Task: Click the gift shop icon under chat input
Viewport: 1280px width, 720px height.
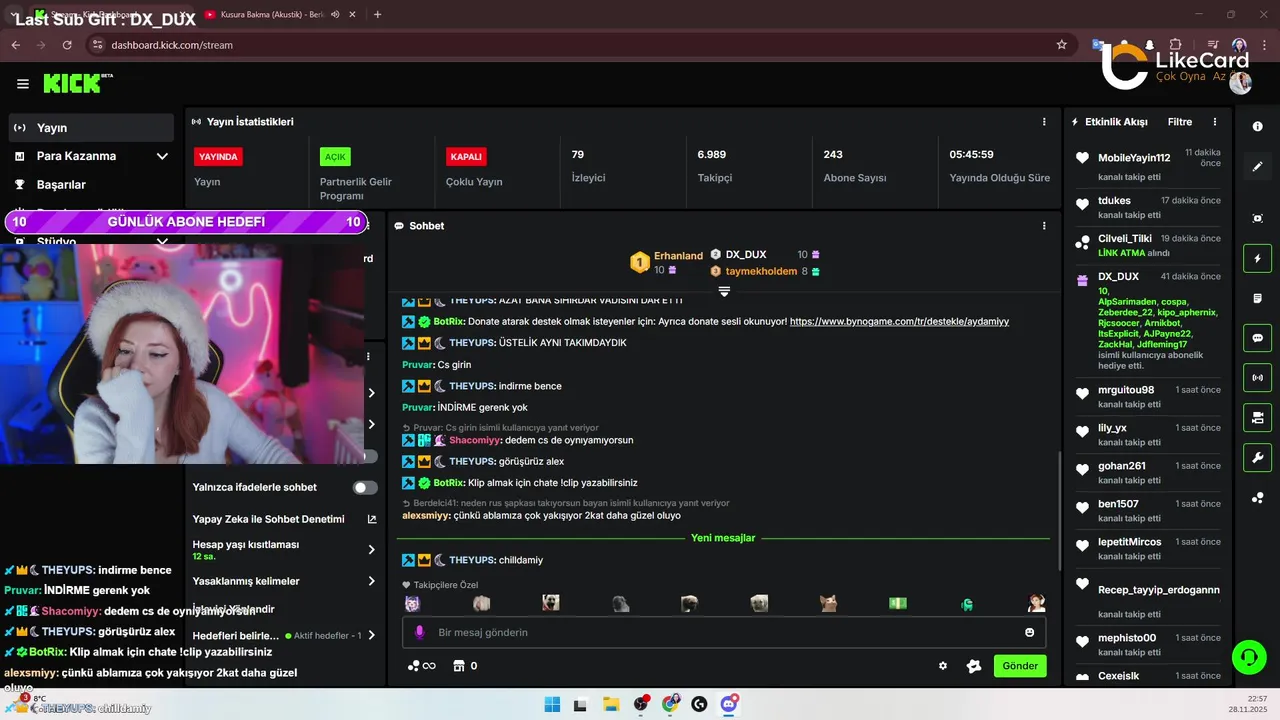Action: 459,666
